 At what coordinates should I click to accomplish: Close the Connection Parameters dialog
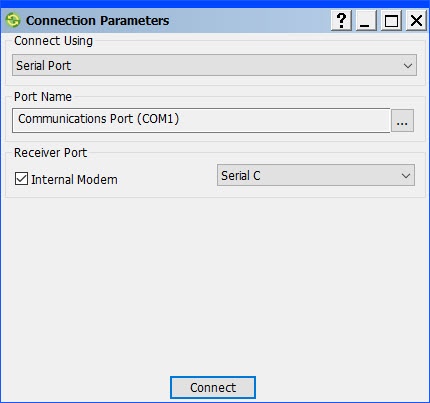pyautogui.click(x=416, y=21)
